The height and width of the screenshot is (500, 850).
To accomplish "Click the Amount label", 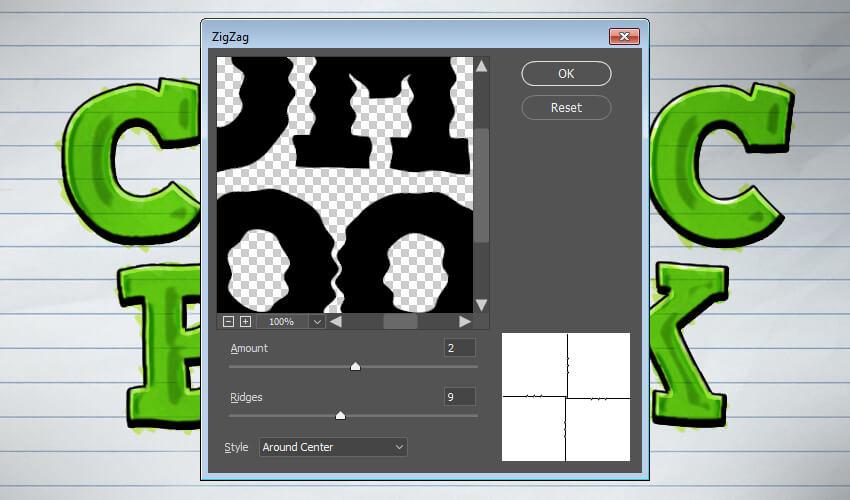I will coord(249,348).
